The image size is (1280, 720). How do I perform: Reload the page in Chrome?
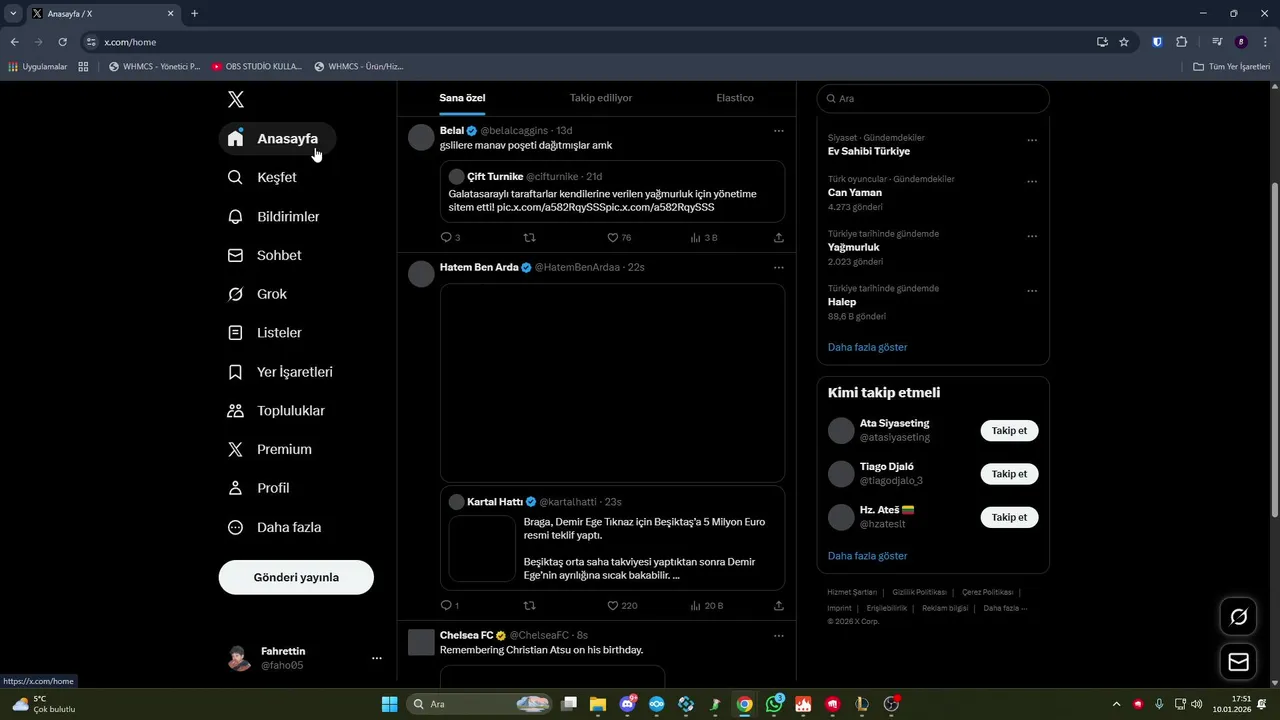[62, 42]
